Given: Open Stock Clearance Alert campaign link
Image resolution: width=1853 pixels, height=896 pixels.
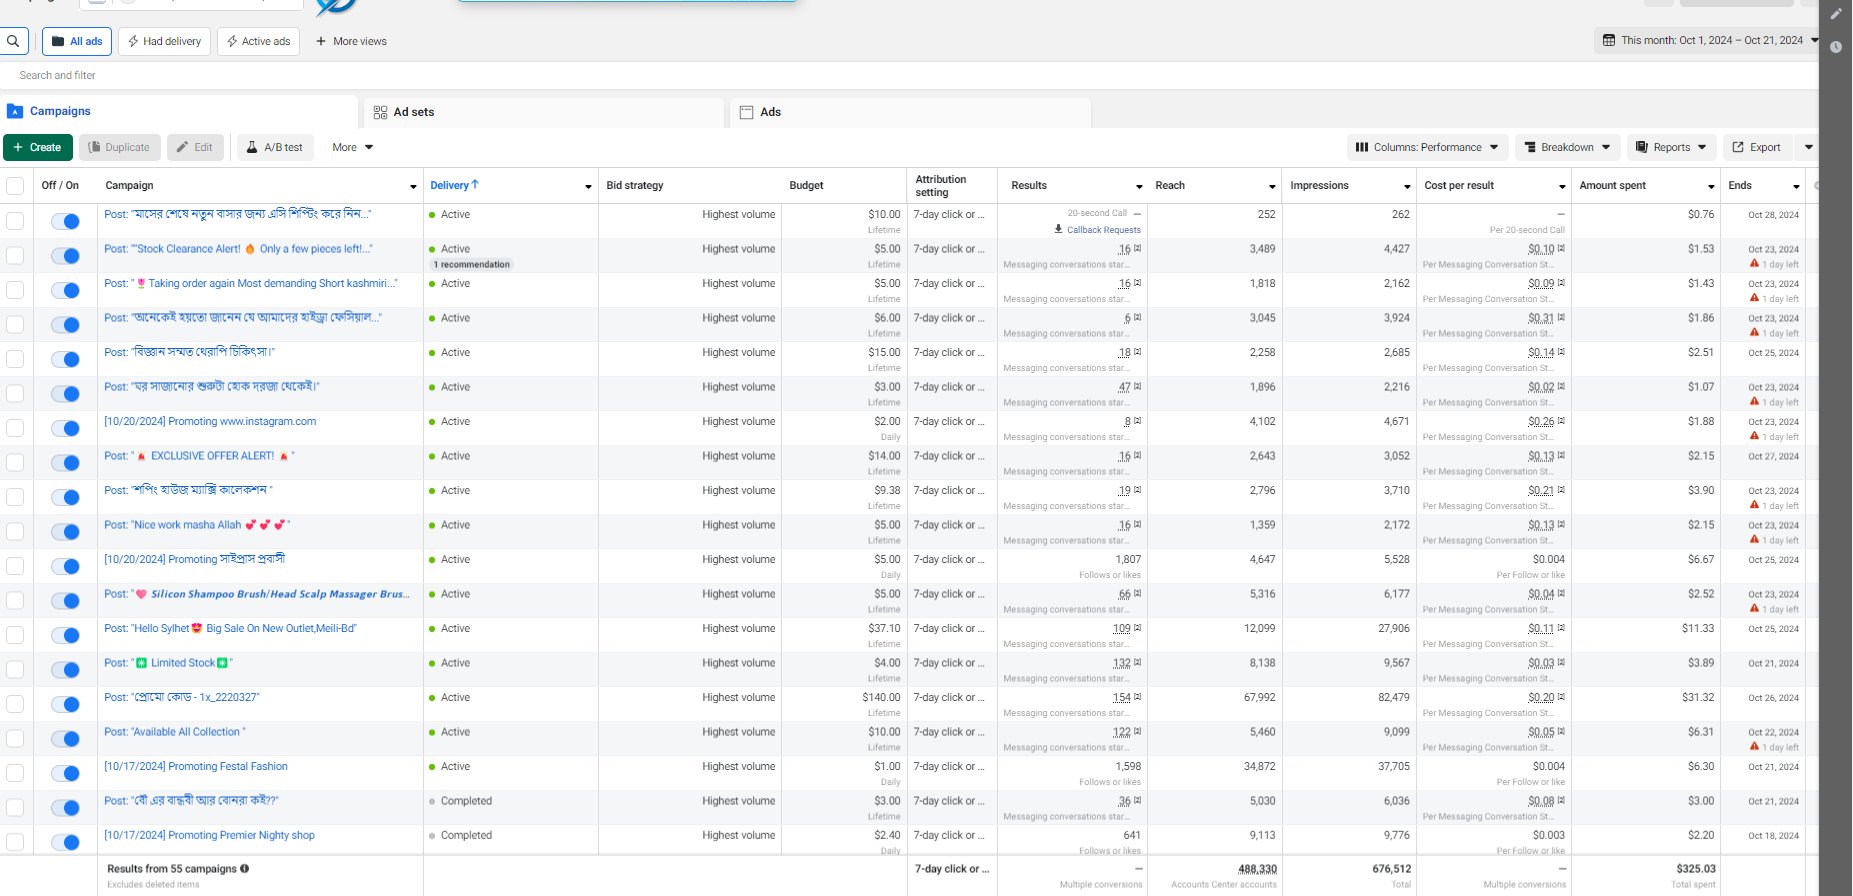Looking at the screenshot, I should pyautogui.click(x=238, y=249).
